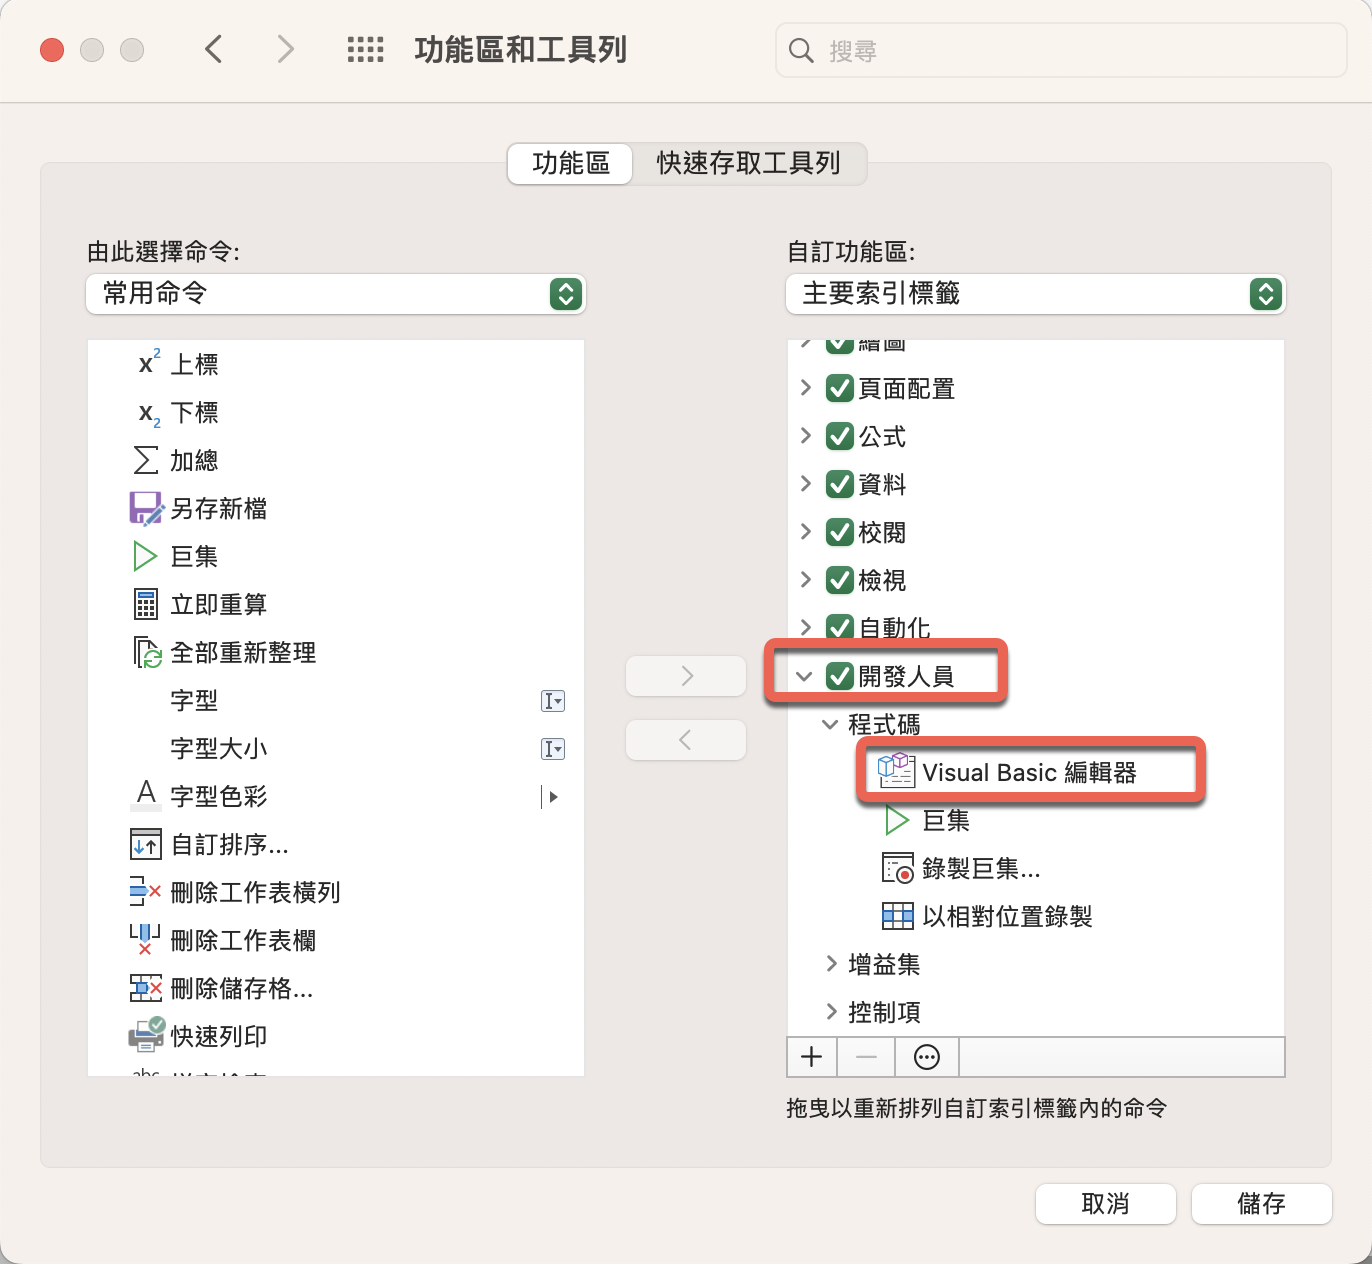The width and height of the screenshot is (1372, 1264).
Task: Select the 控制項 group label
Action: (884, 1012)
